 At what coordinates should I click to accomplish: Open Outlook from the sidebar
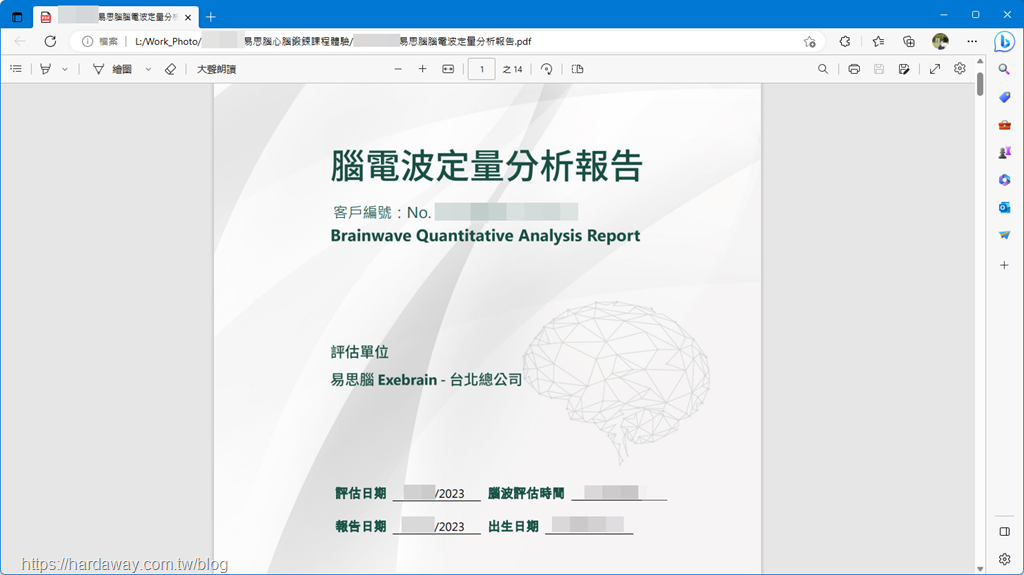click(x=1004, y=207)
